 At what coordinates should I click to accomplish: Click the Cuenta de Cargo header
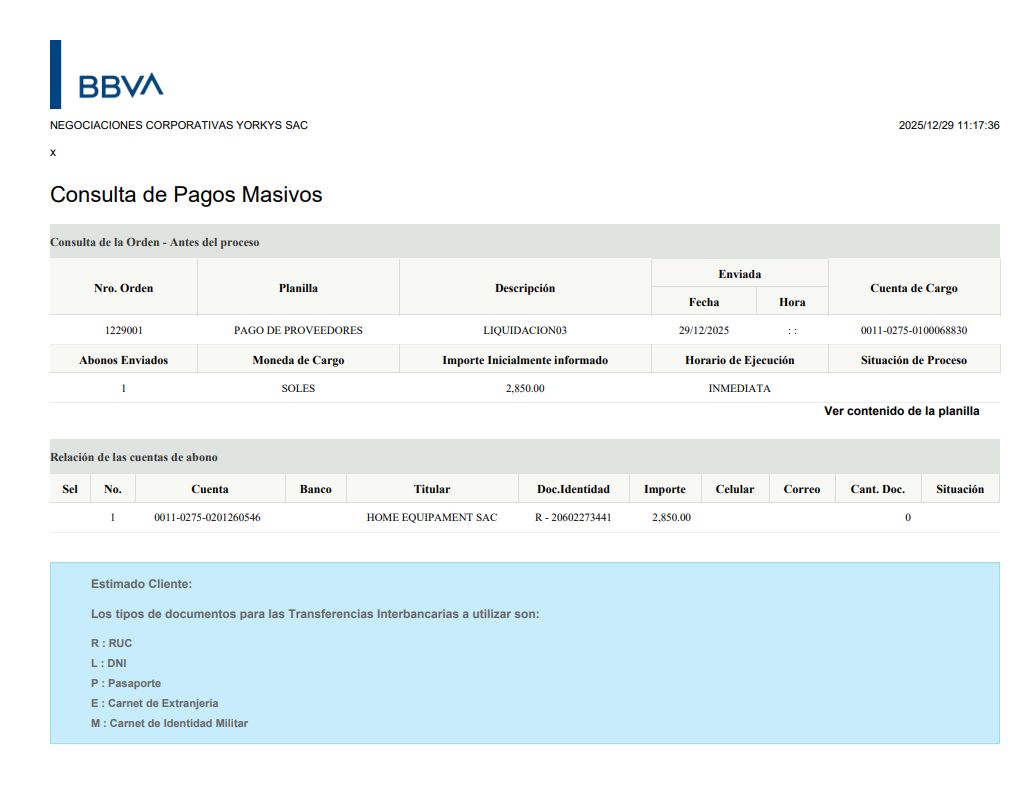pos(913,288)
